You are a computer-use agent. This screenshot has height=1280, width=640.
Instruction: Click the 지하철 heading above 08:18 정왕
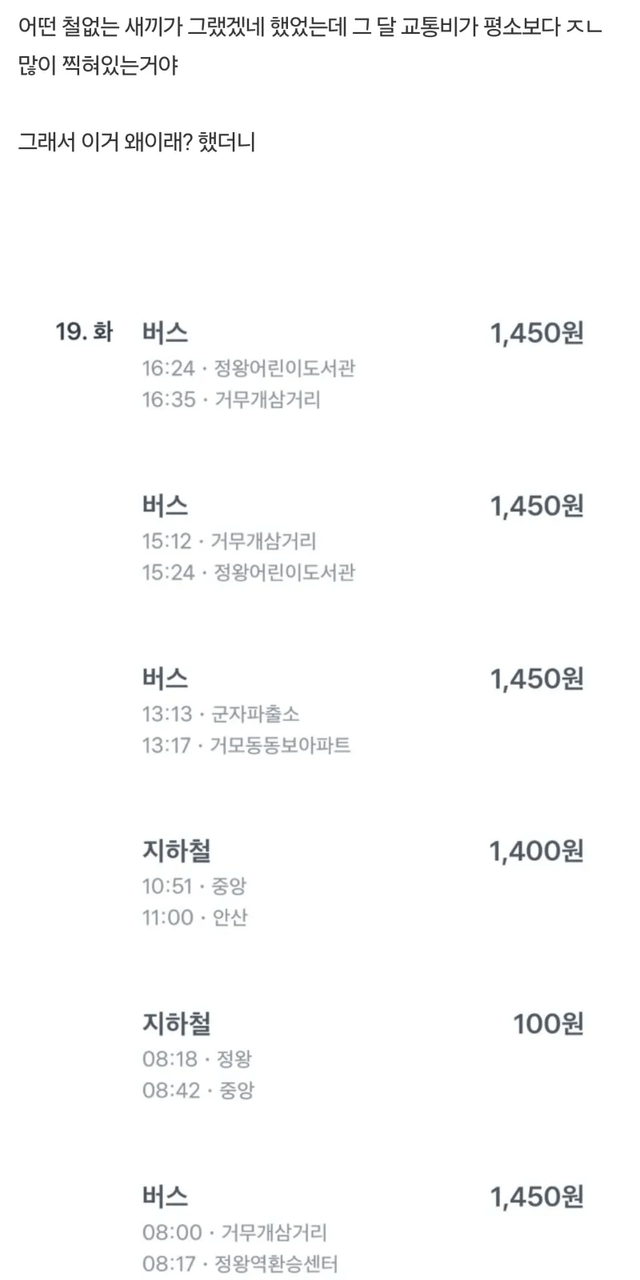(x=176, y=1024)
